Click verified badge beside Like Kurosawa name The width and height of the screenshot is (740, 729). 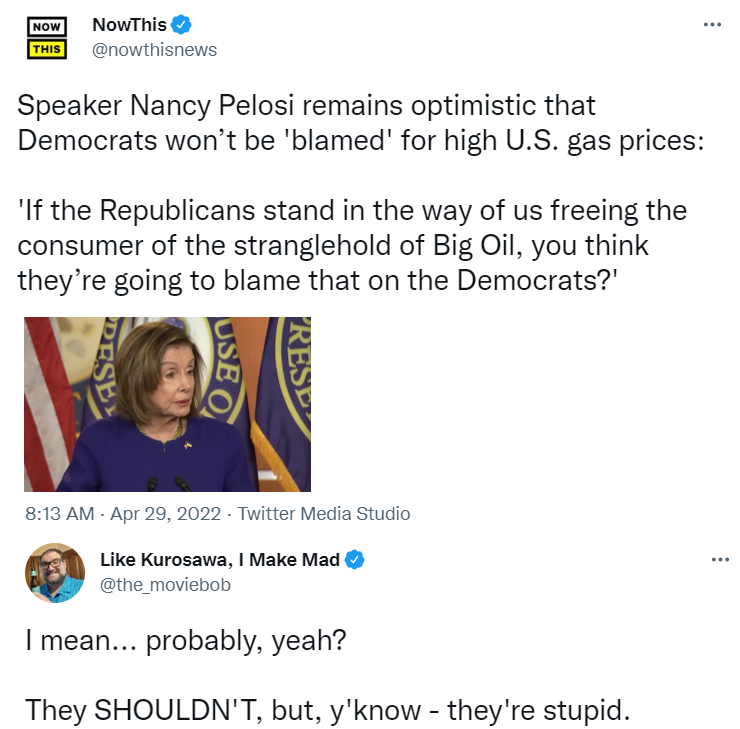354,560
